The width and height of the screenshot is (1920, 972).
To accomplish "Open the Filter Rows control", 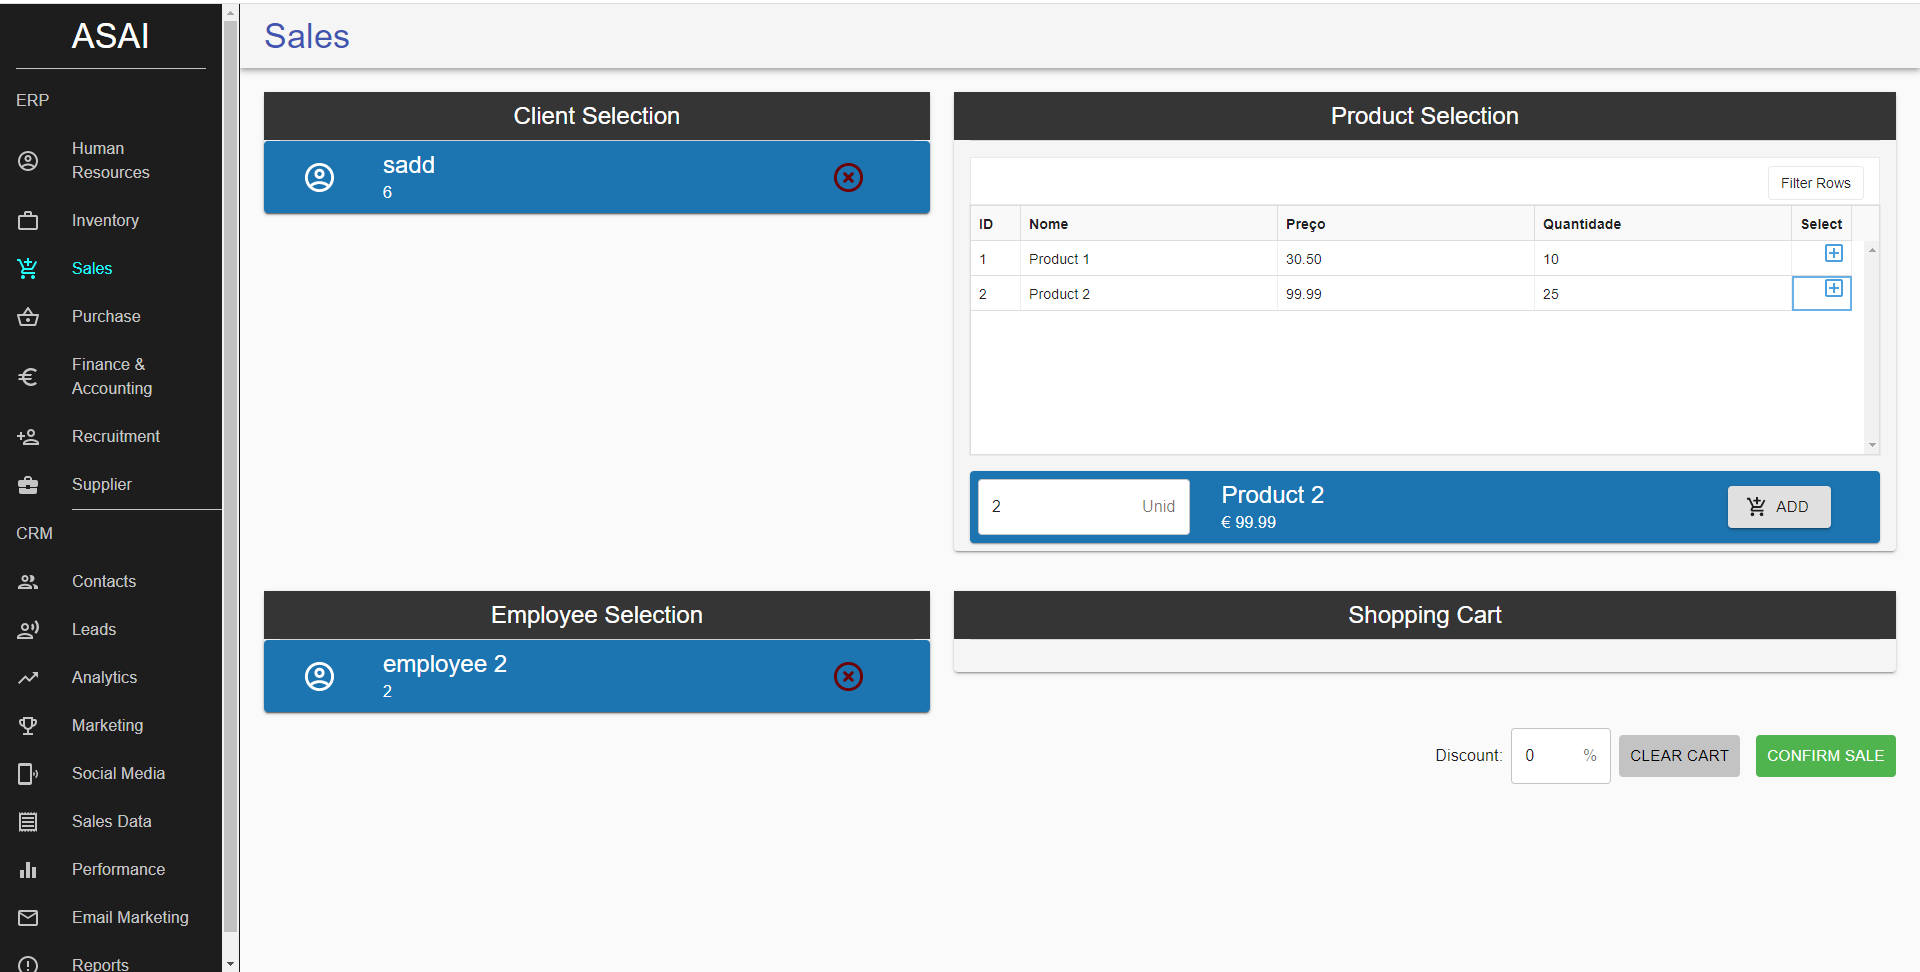I will tap(1815, 183).
